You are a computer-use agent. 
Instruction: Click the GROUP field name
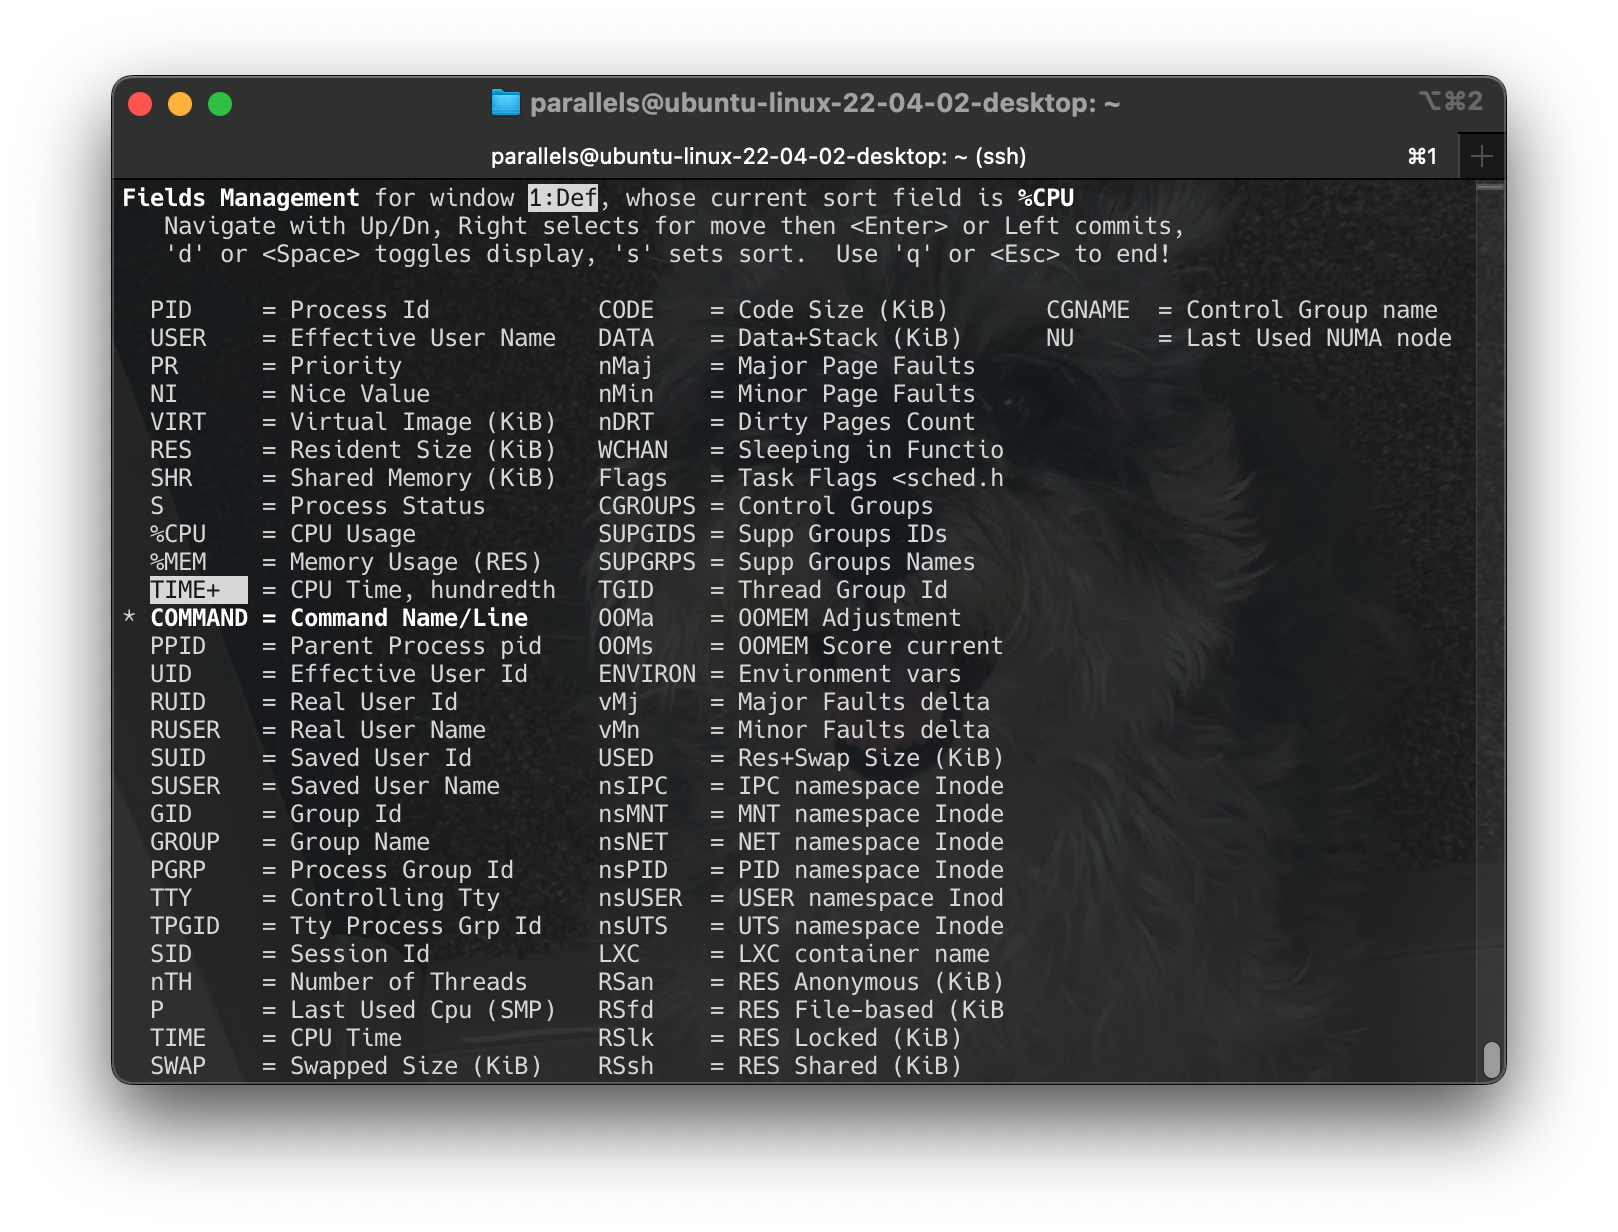[x=185, y=842]
